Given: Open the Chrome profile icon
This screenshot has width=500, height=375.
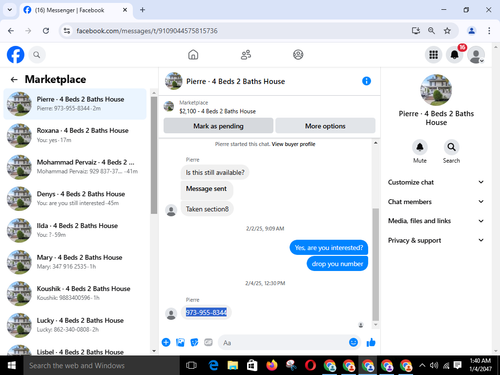Looking at the screenshot, I should 471,31.
